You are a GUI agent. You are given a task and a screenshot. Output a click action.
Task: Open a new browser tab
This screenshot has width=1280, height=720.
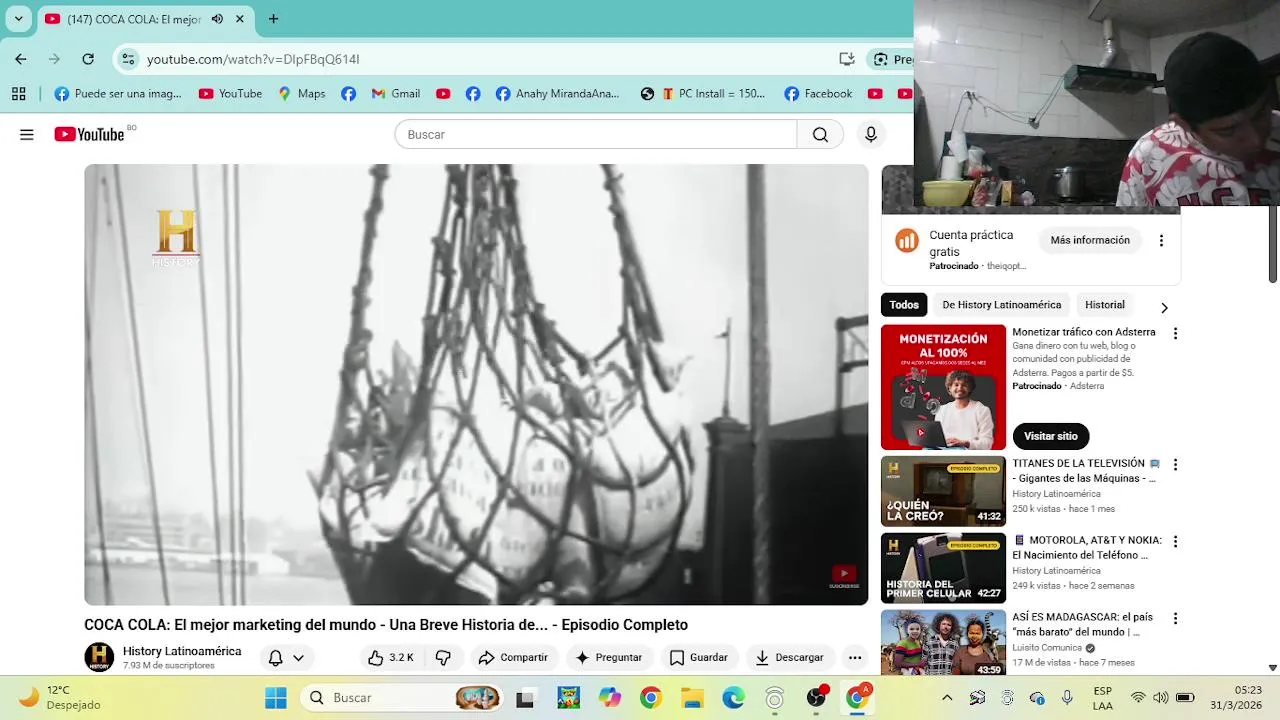[x=273, y=19]
